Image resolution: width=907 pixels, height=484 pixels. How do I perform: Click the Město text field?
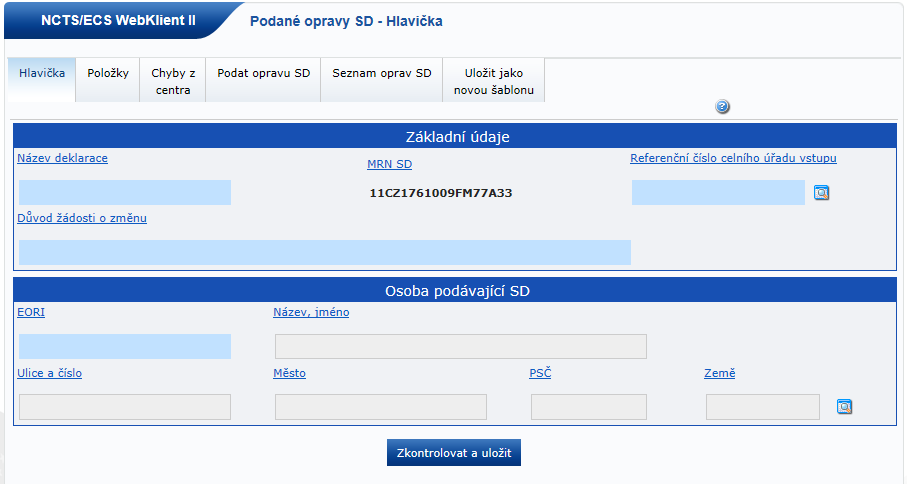(x=380, y=407)
